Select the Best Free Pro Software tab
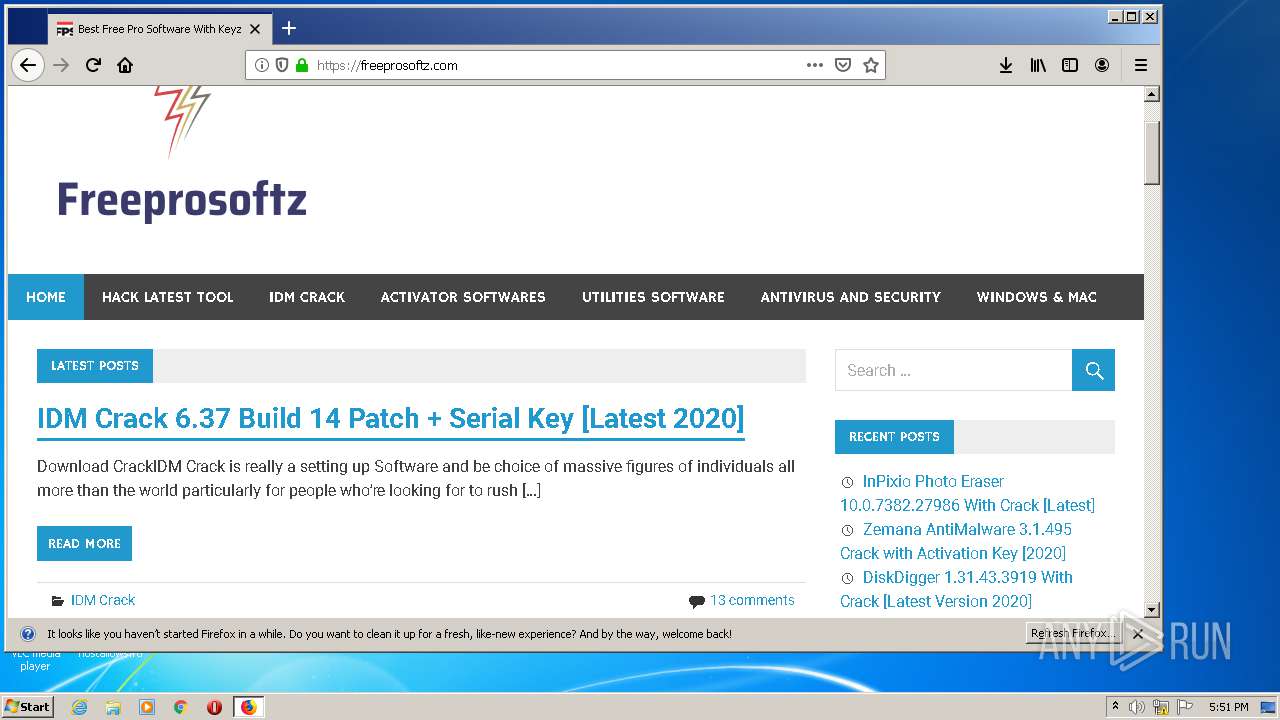Image resolution: width=1280 pixels, height=720 pixels. [158, 29]
